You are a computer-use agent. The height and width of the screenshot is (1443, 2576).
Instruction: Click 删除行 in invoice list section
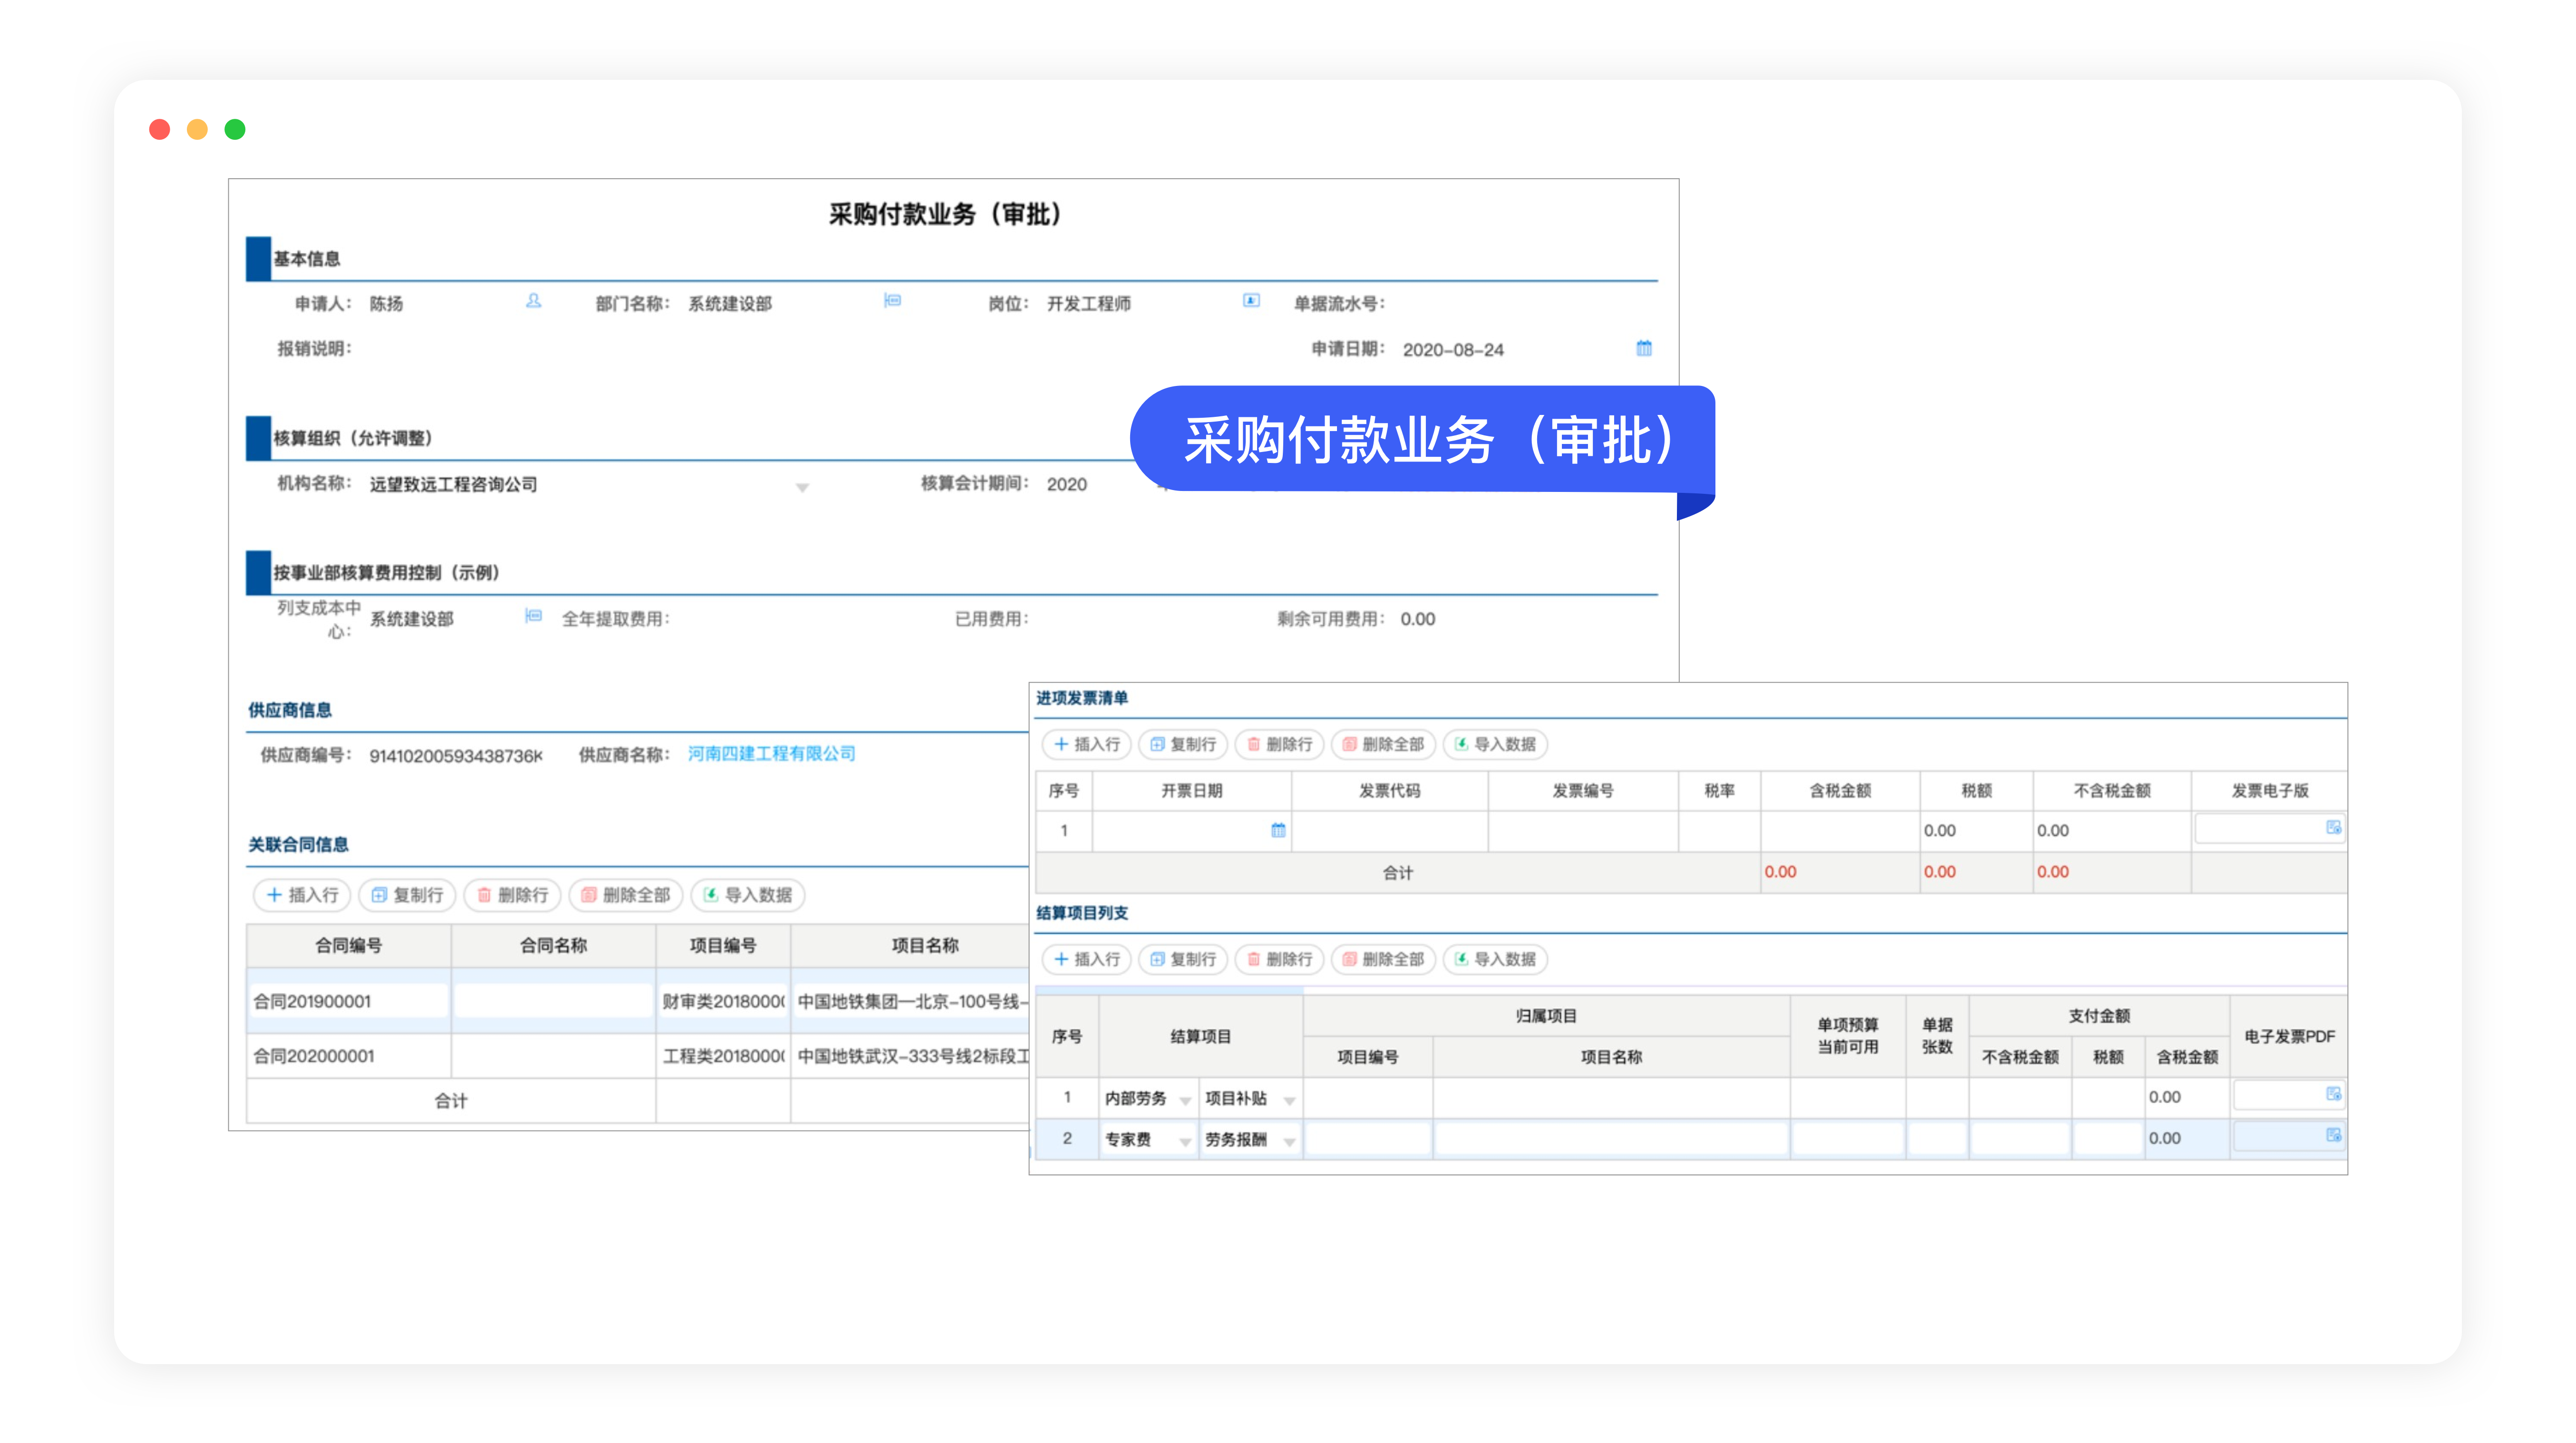[1279, 744]
